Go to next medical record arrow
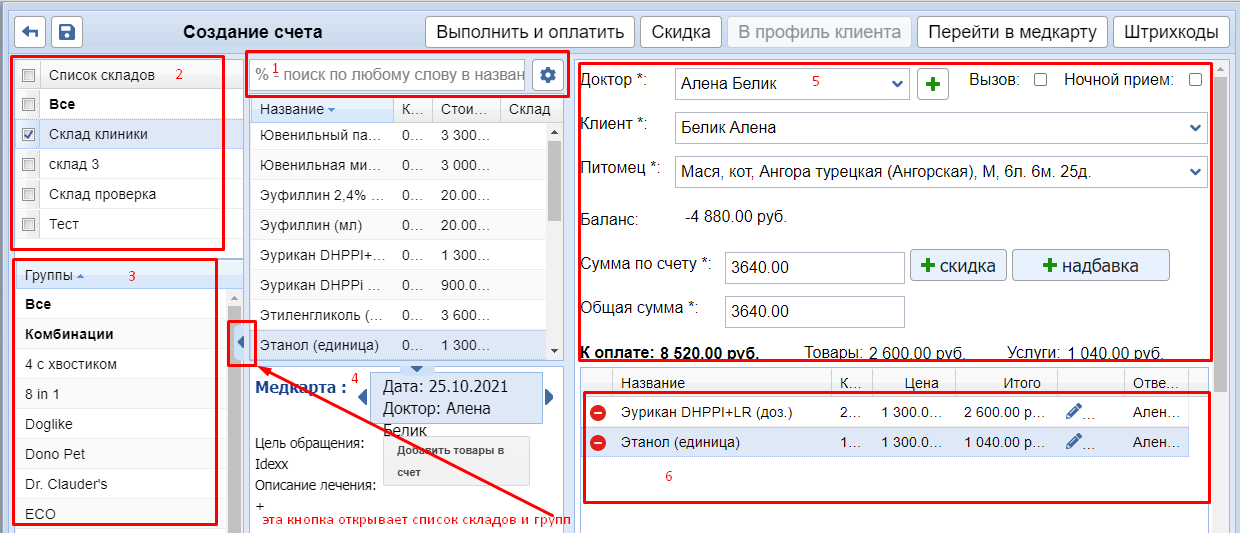 (549, 397)
